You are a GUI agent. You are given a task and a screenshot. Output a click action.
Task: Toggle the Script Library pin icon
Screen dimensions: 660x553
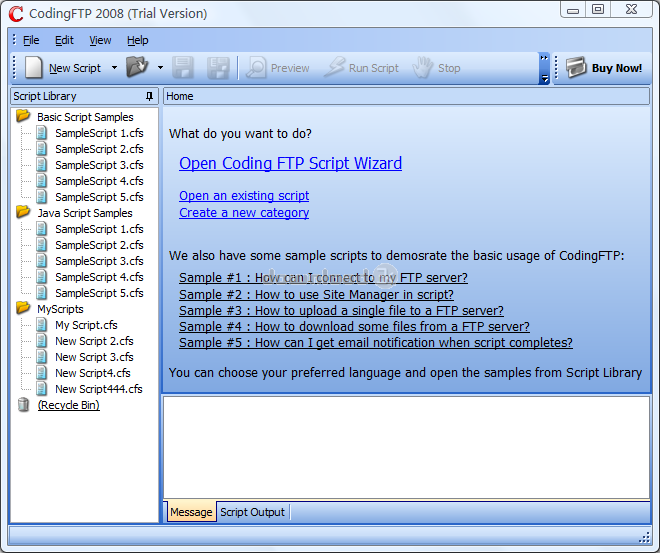pos(149,96)
